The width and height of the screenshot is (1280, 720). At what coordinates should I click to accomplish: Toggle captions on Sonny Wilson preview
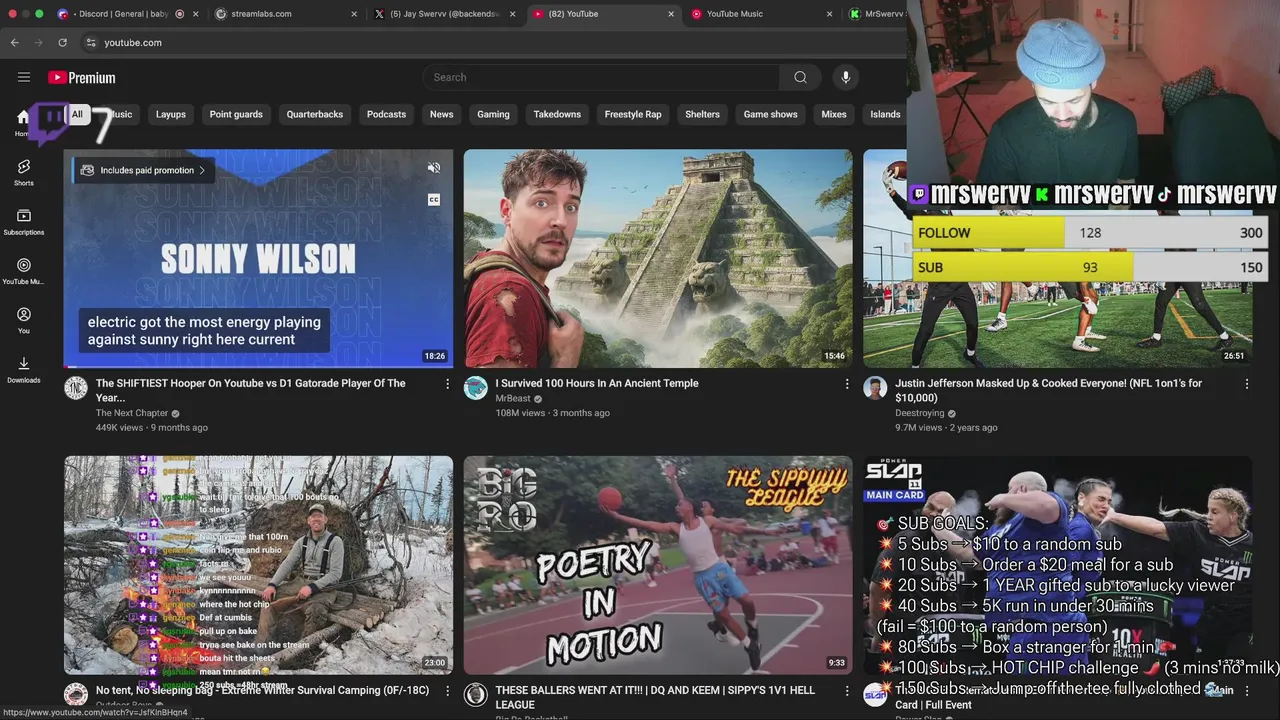(x=434, y=200)
